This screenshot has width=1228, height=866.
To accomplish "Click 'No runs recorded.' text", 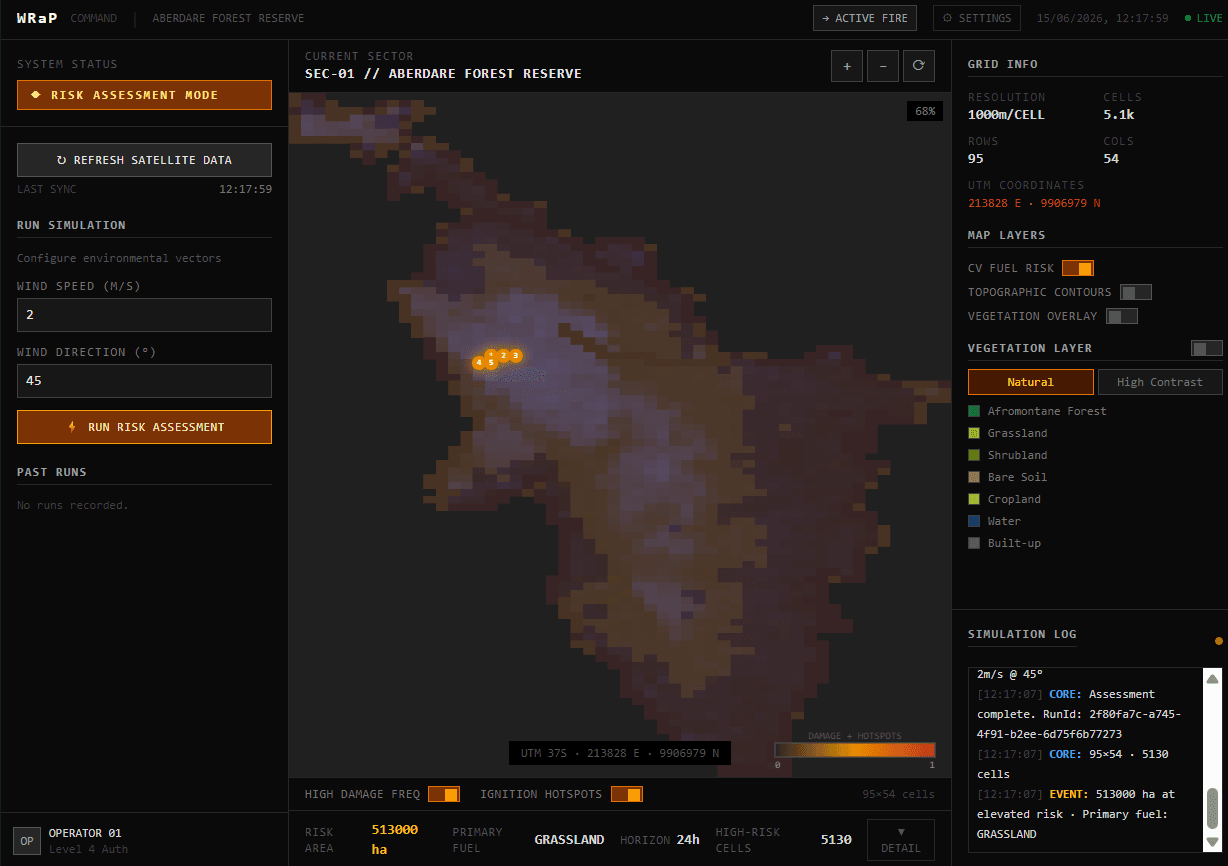I will tap(73, 505).
